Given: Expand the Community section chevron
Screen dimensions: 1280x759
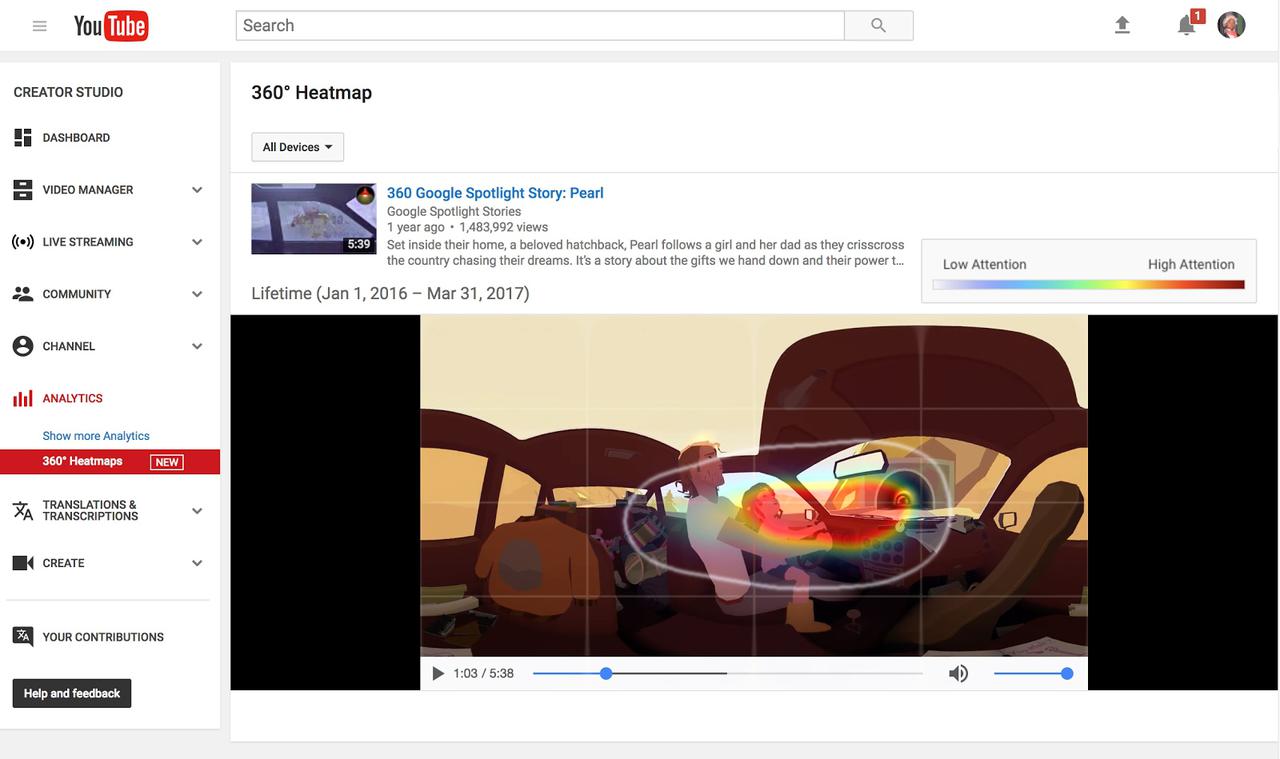Looking at the screenshot, I should 197,294.
